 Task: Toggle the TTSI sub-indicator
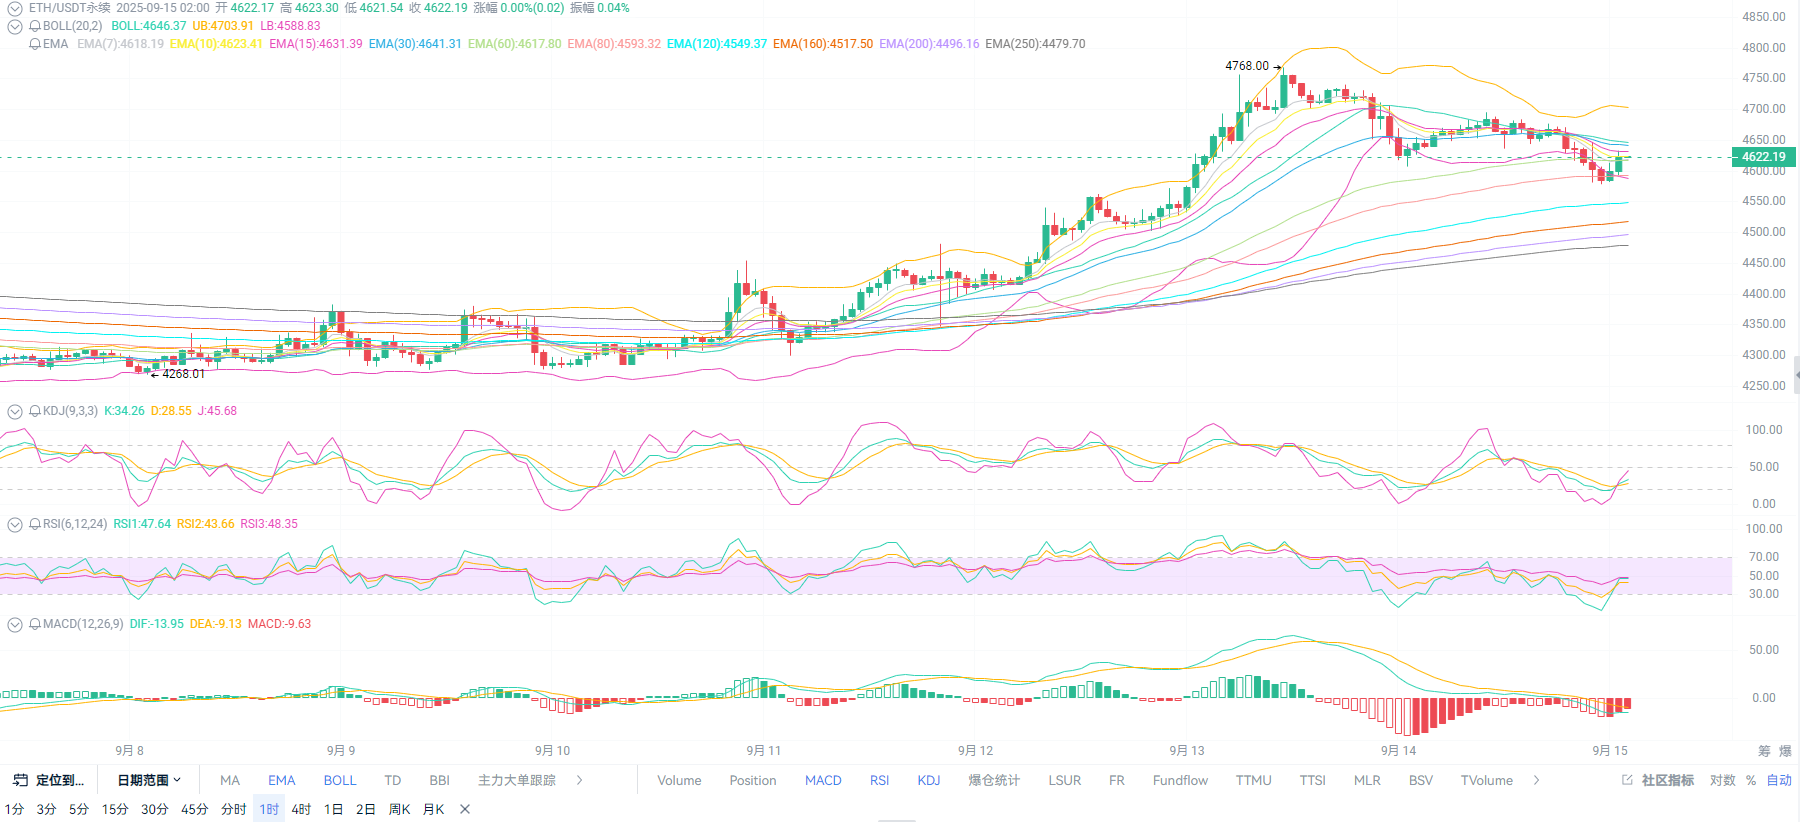point(1313,780)
